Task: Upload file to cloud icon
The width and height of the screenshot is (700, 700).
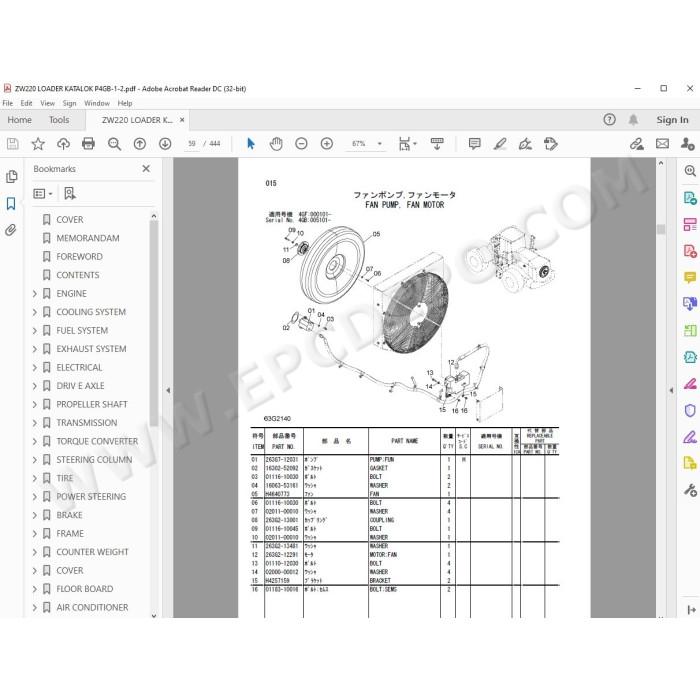Action: (63, 144)
